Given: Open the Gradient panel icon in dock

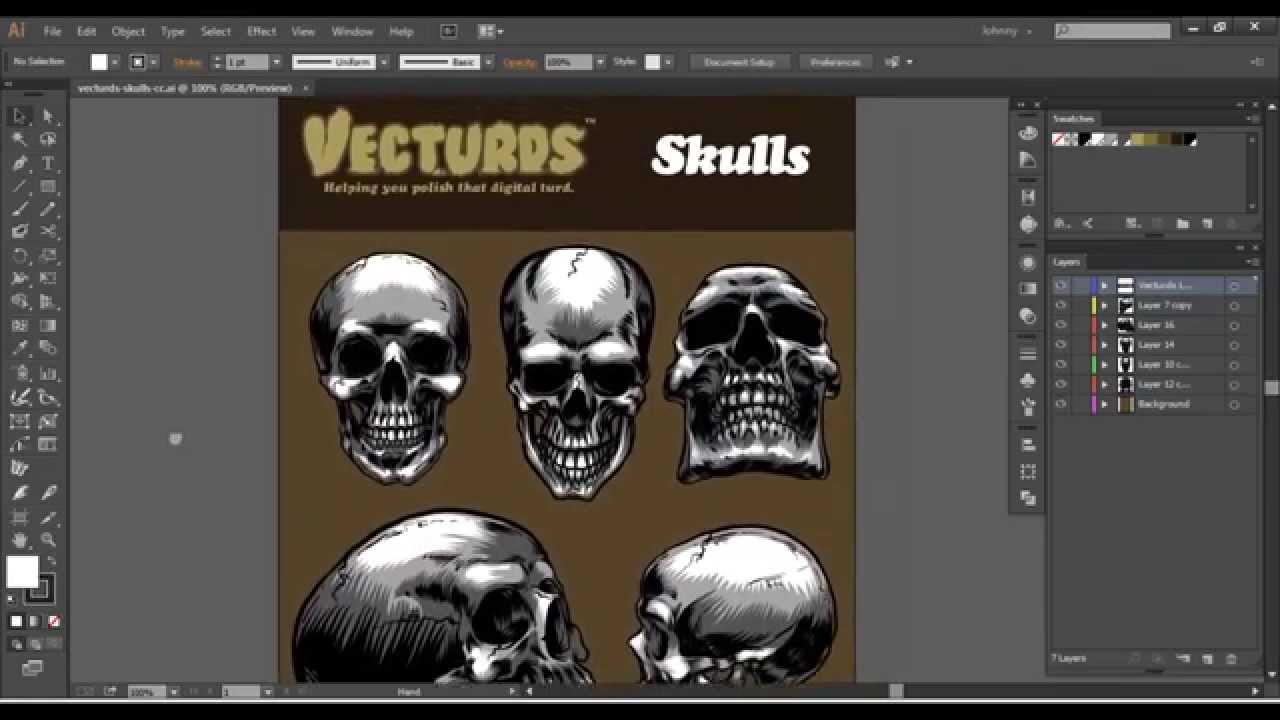Looking at the screenshot, I should (x=1028, y=289).
